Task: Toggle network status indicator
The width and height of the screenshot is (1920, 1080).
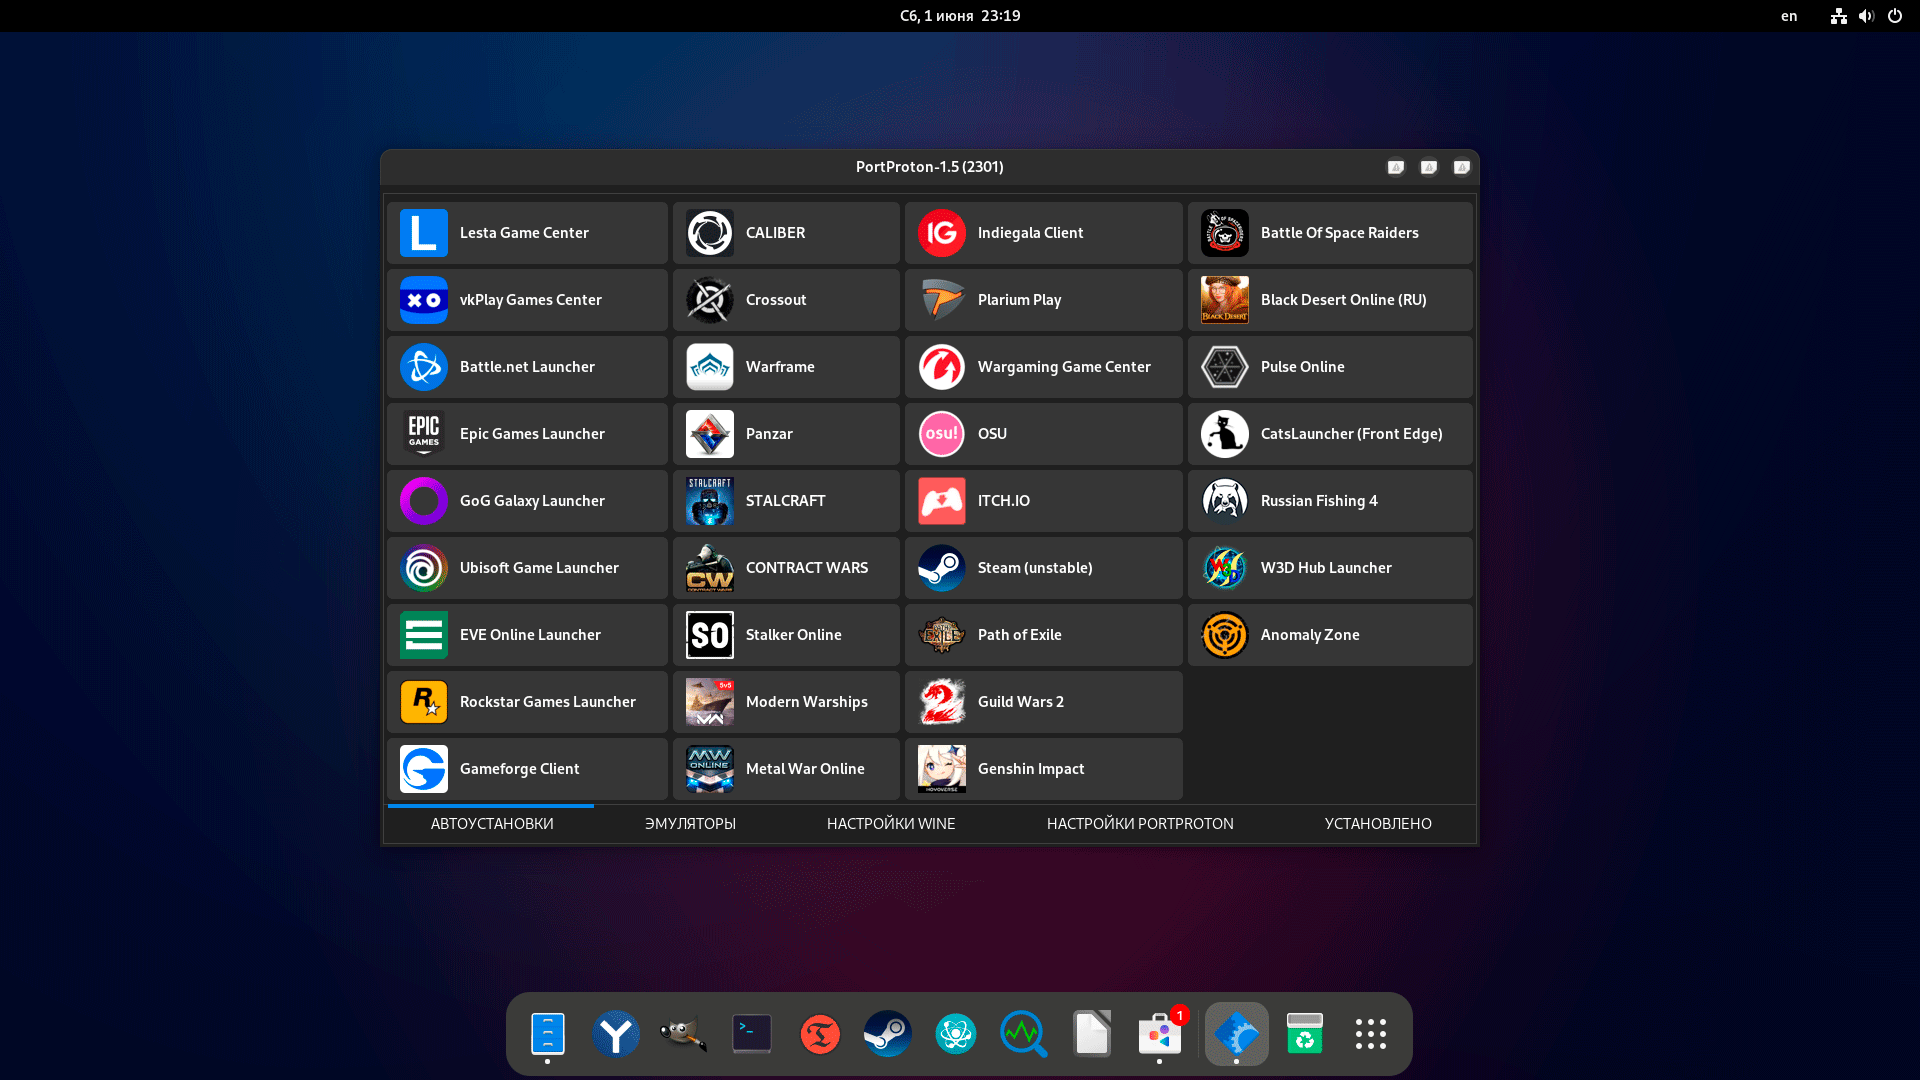Action: [x=1837, y=16]
